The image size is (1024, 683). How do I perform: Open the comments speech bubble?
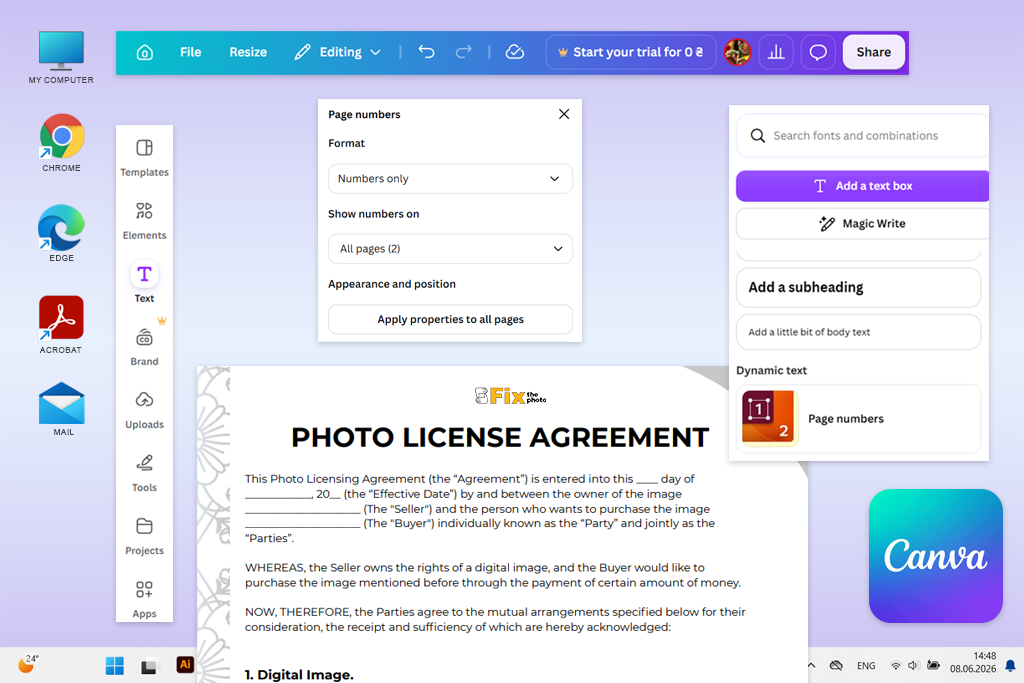click(x=818, y=52)
